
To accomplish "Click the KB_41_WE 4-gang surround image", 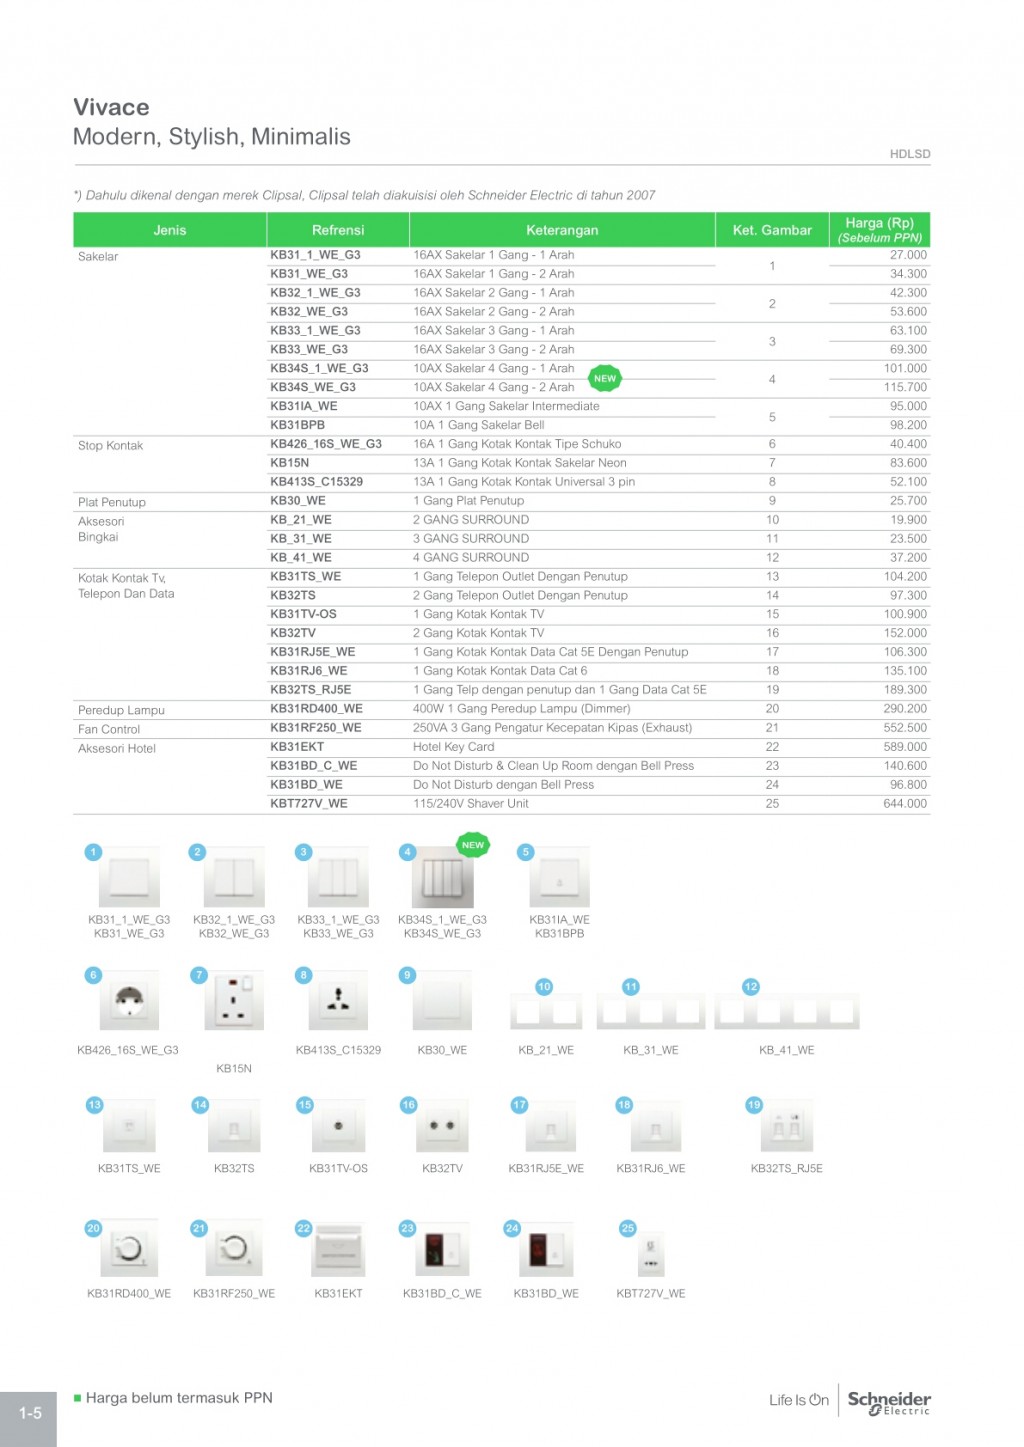I will (x=787, y=1012).
